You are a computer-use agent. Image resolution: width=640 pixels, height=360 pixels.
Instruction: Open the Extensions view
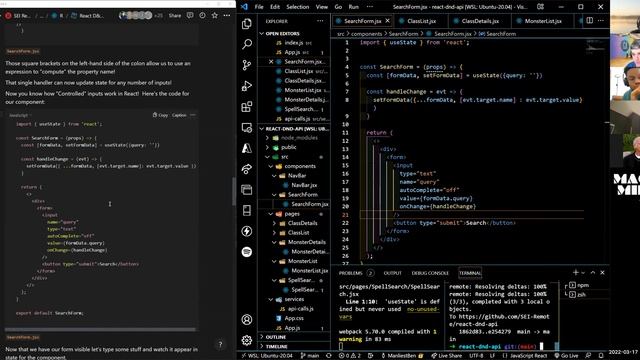[x=247, y=107]
